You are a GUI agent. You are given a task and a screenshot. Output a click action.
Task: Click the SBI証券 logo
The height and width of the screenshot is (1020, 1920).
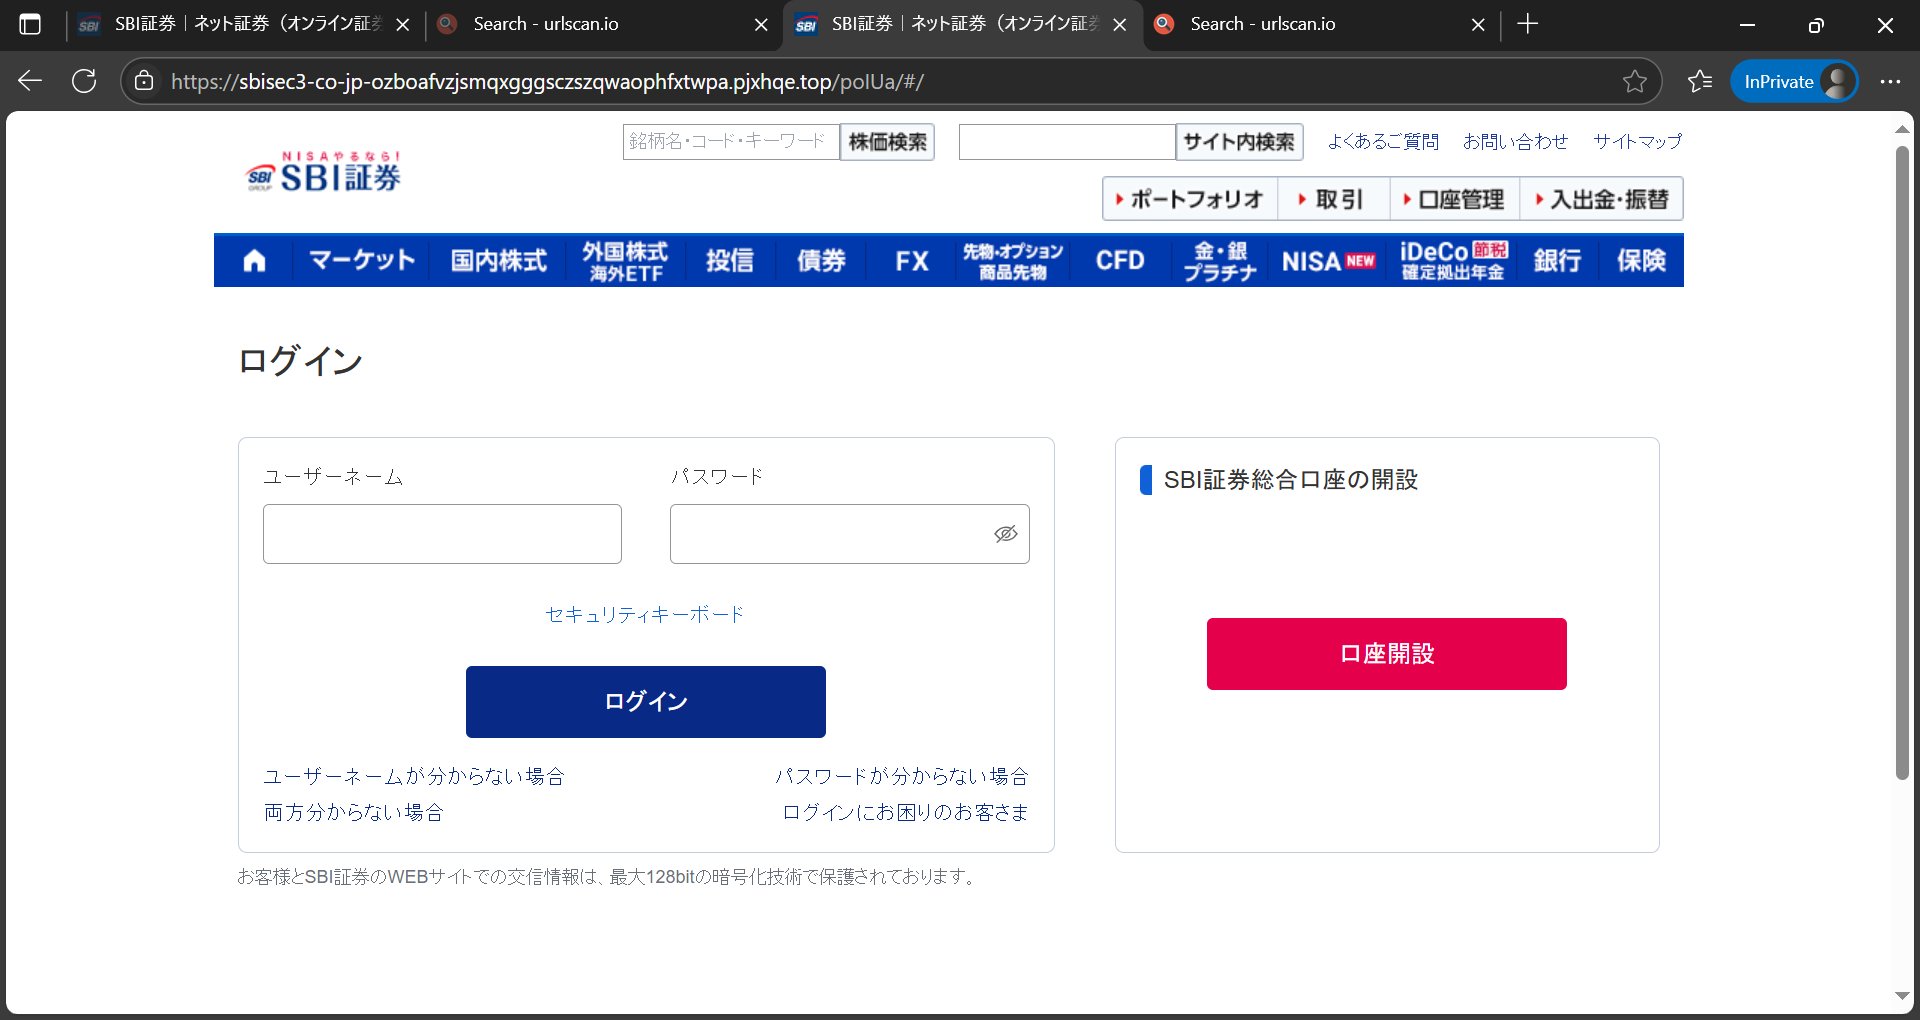point(323,172)
